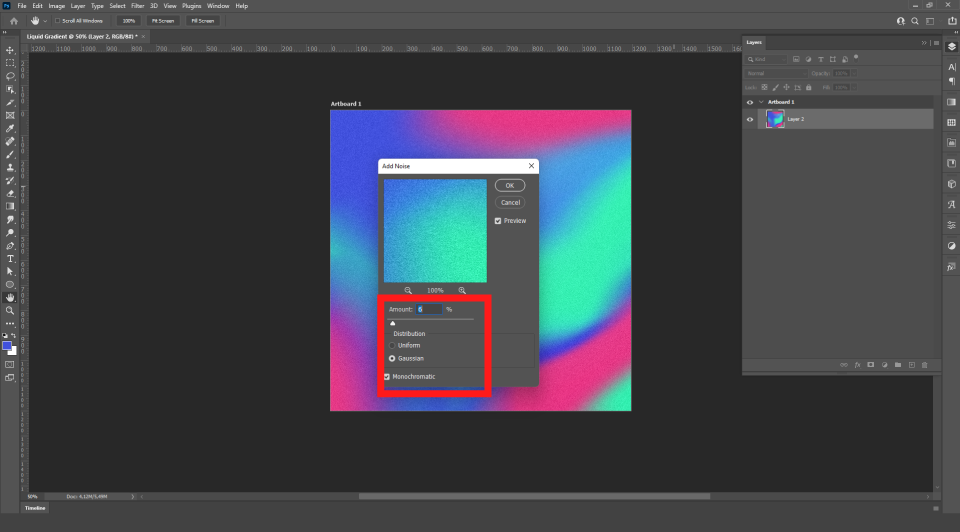Toggle Quick Mask mode icon

point(10,364)
